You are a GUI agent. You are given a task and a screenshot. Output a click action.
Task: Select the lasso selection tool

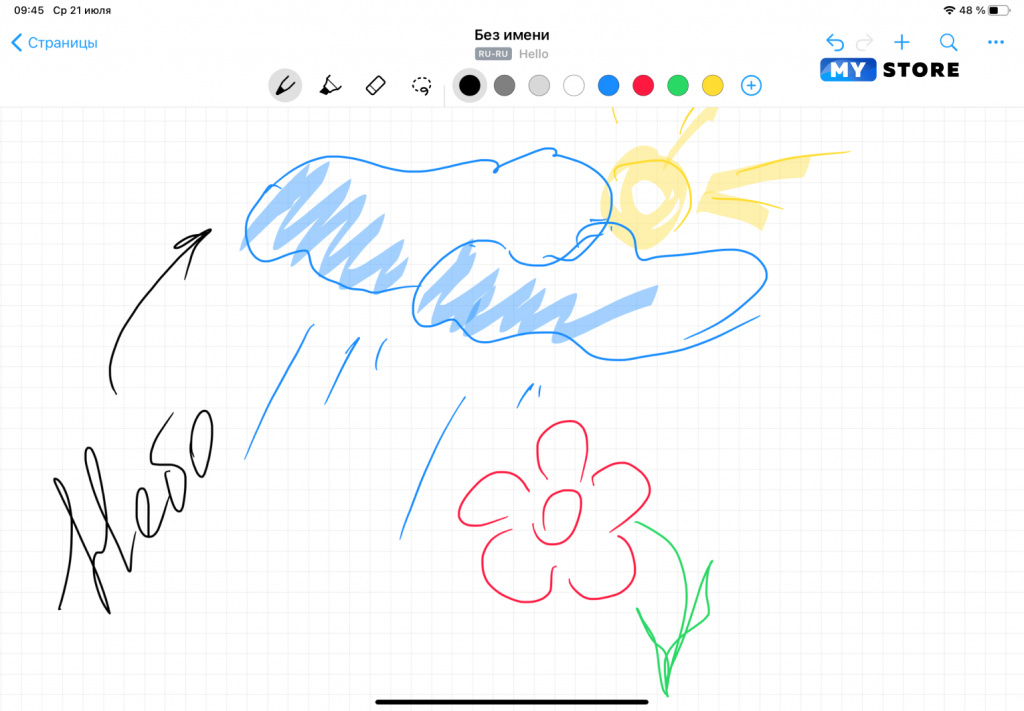(422, 86)
